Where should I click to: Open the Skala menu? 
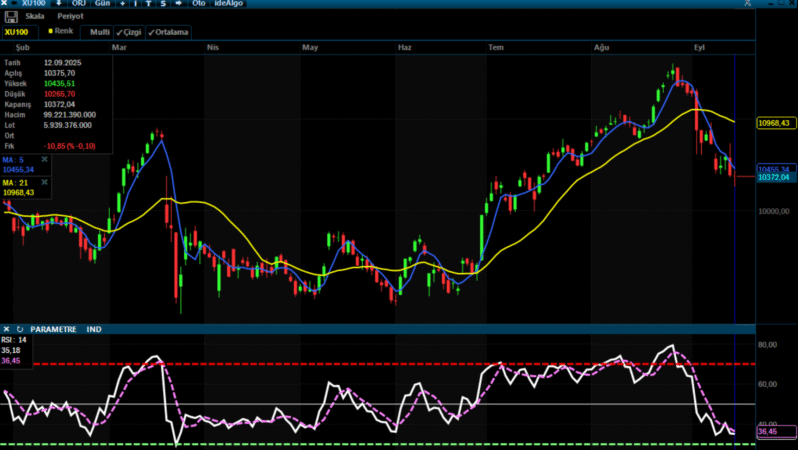[x=34, y=17]
